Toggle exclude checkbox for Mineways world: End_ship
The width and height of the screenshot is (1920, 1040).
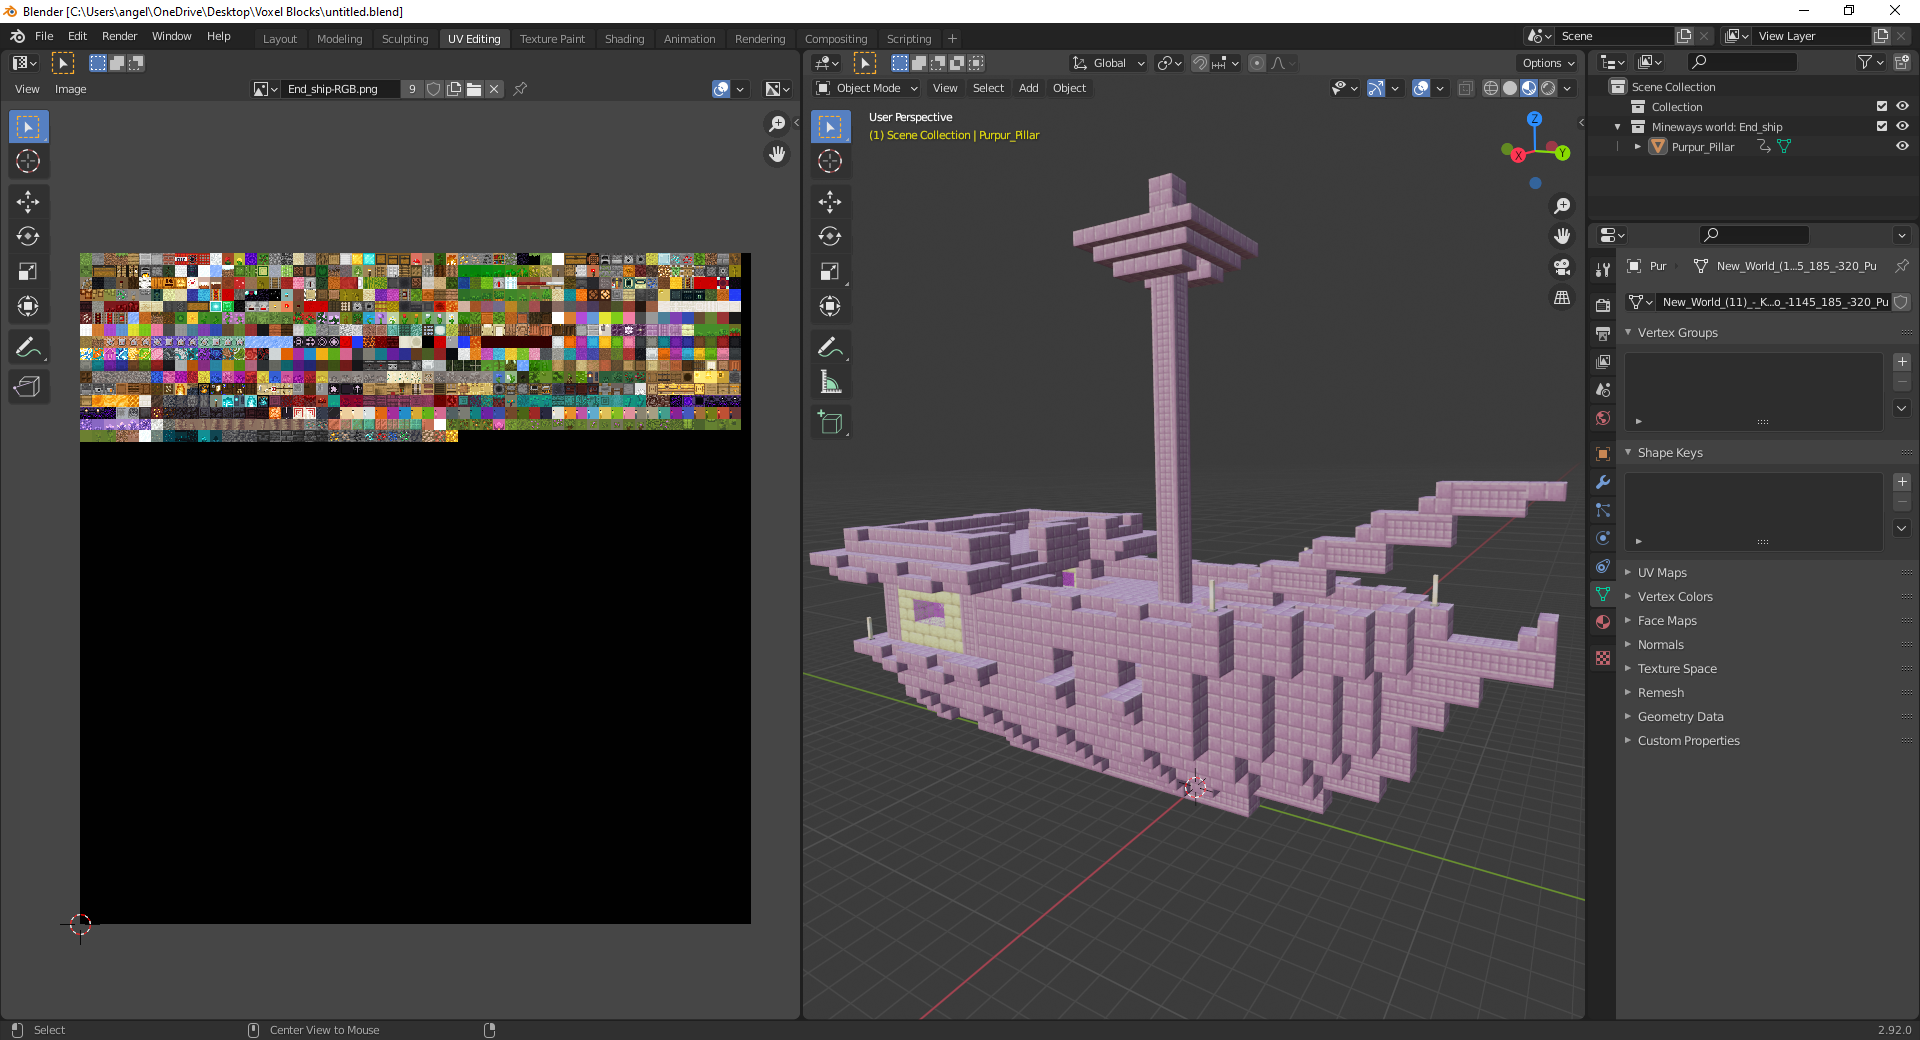(x=1882, y=126)
